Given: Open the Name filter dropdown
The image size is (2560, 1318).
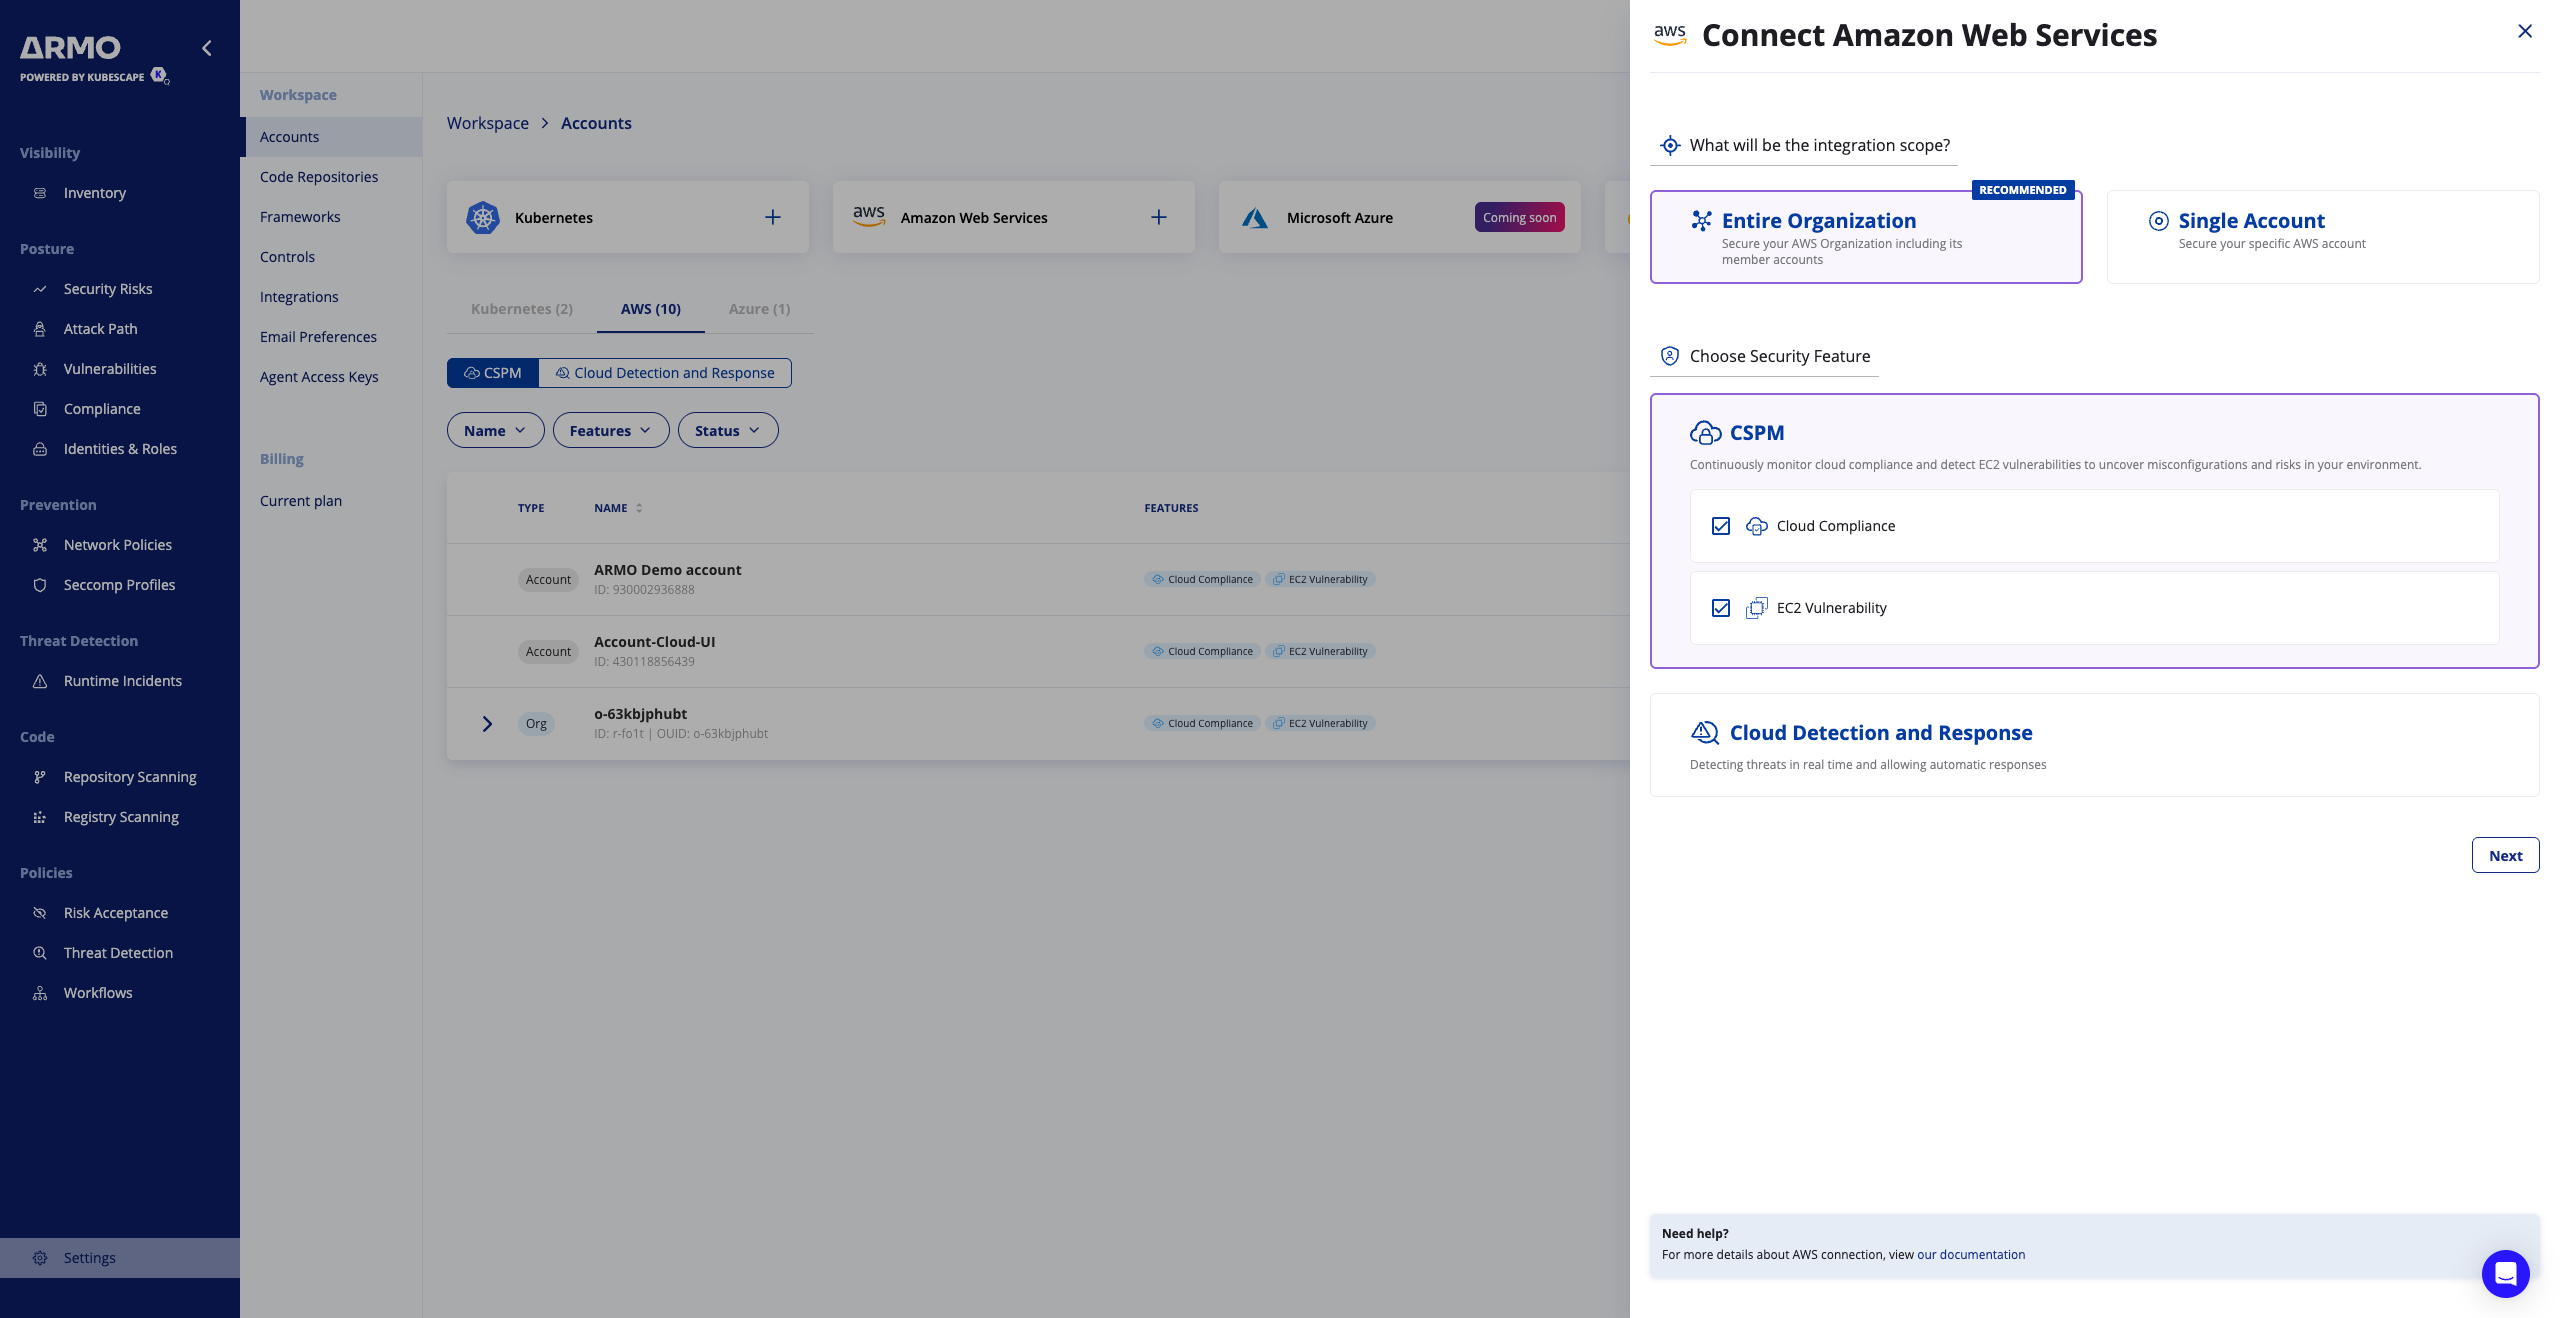Looking at the screenshot, I should 495,430.
